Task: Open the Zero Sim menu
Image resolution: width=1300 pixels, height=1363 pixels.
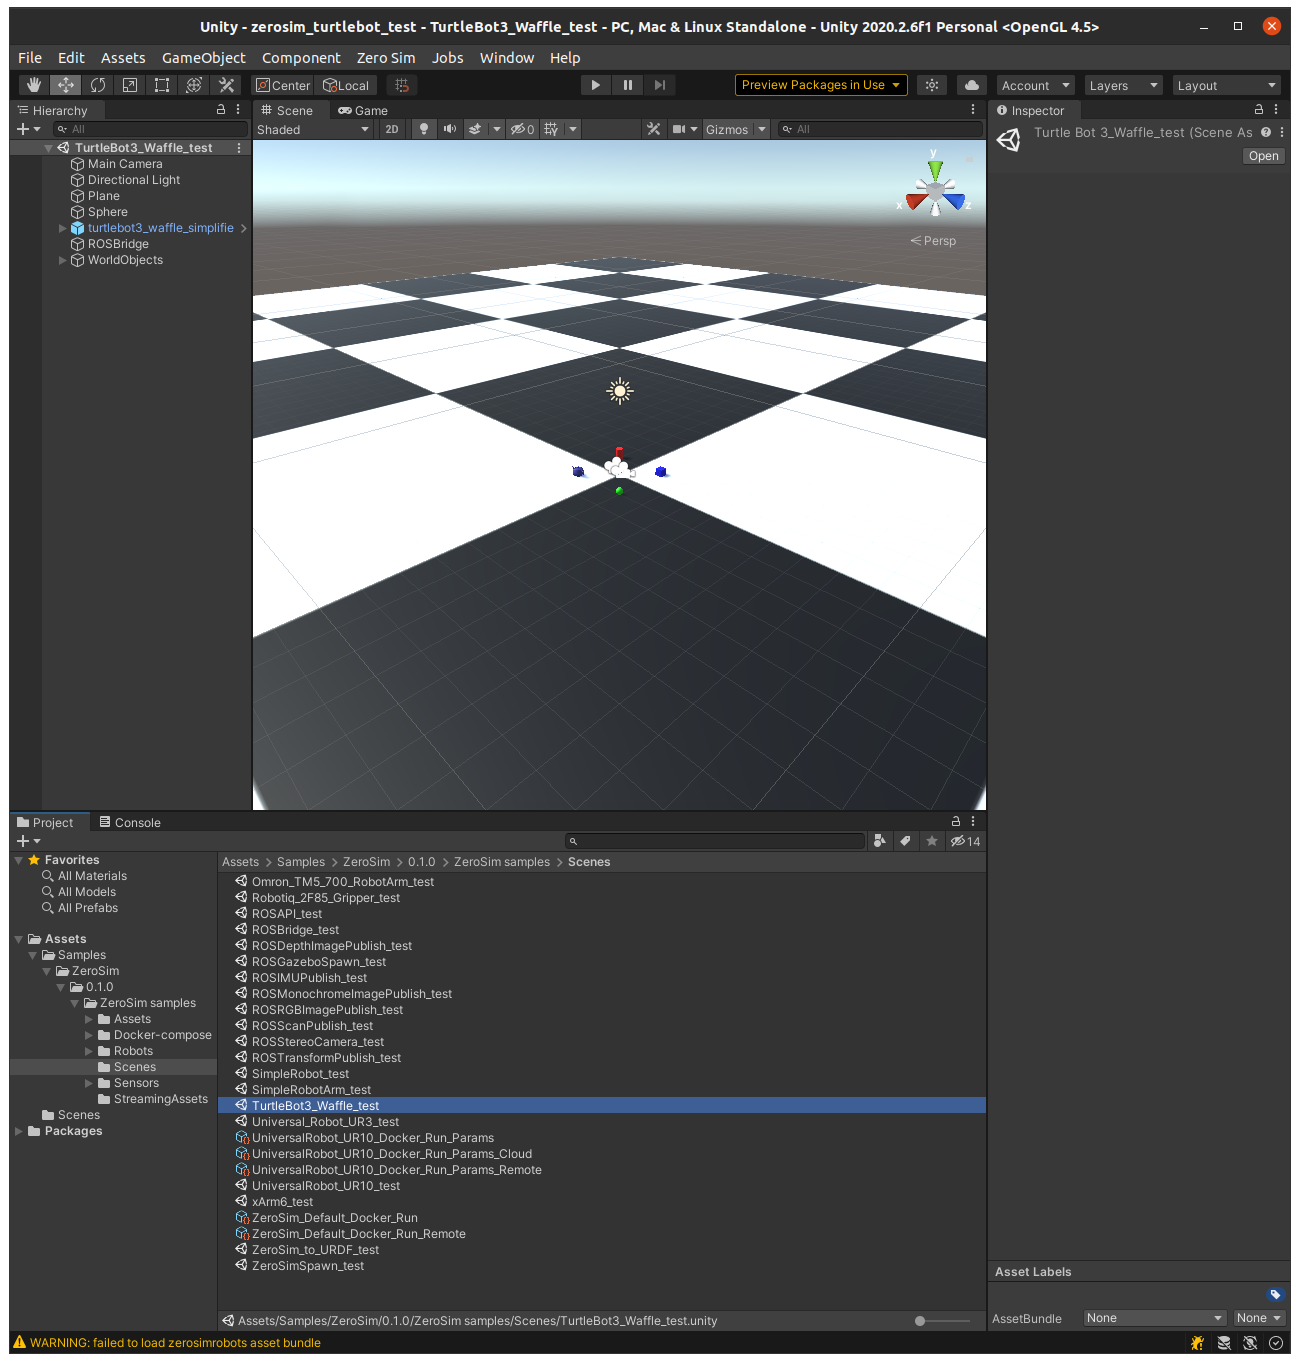Action: tap(385, 58)
